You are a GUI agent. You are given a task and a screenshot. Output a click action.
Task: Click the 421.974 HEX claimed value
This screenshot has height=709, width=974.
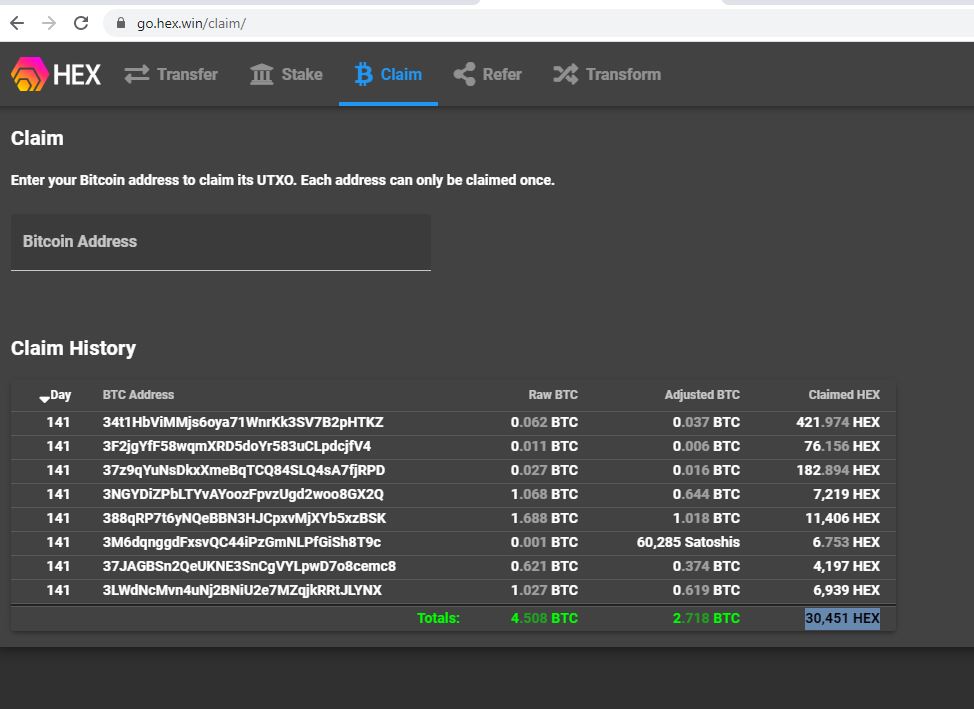(x=838, y=423)
